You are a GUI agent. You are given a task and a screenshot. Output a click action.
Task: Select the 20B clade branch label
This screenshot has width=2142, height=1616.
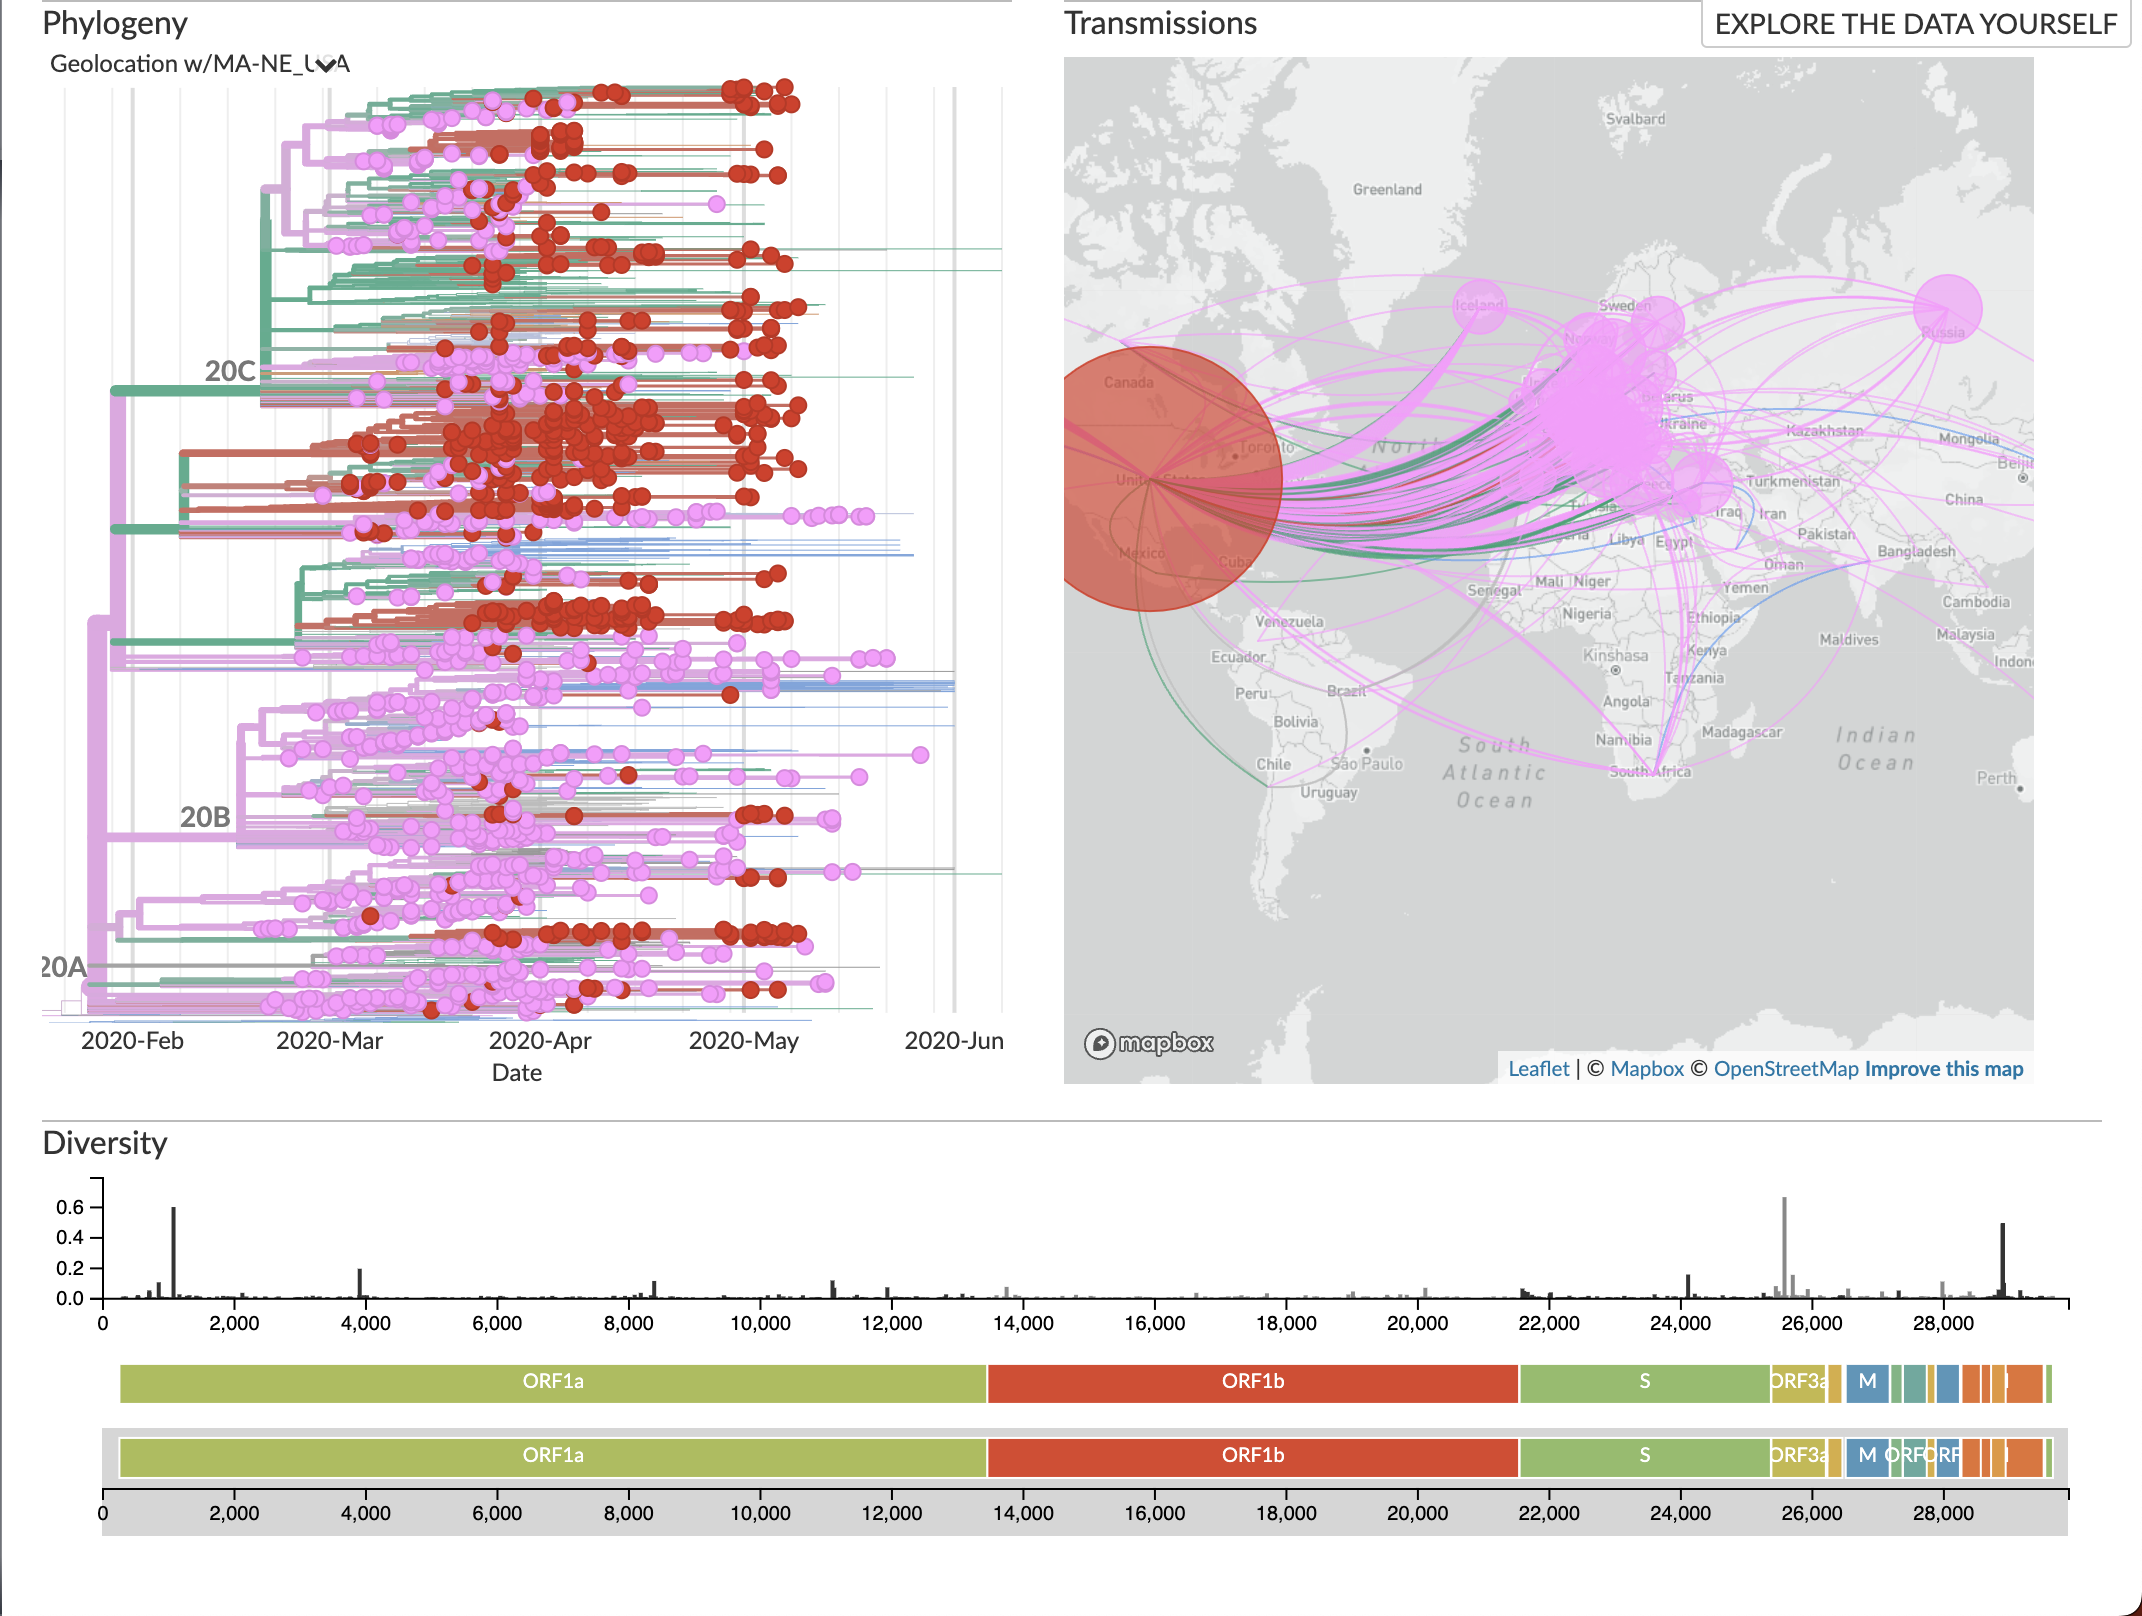point(205,817)
